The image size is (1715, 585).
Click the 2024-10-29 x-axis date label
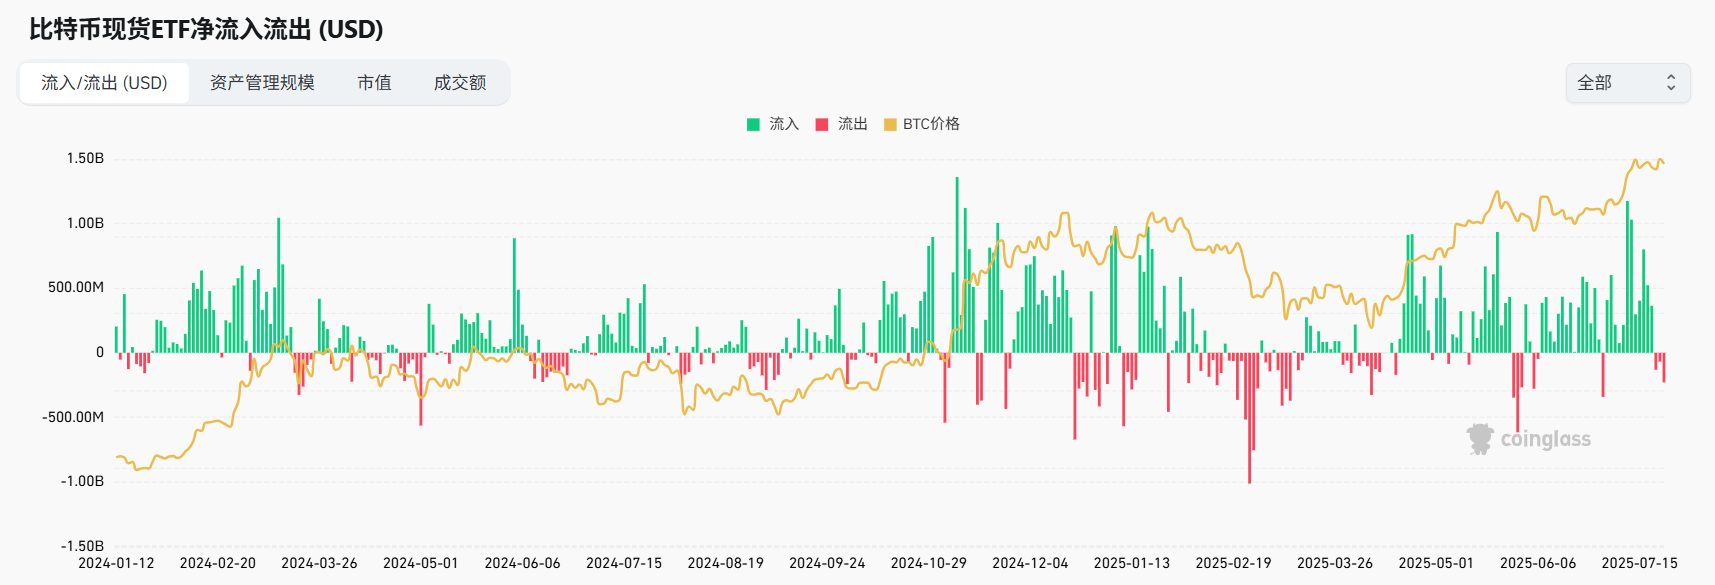[x=928, y=563]
